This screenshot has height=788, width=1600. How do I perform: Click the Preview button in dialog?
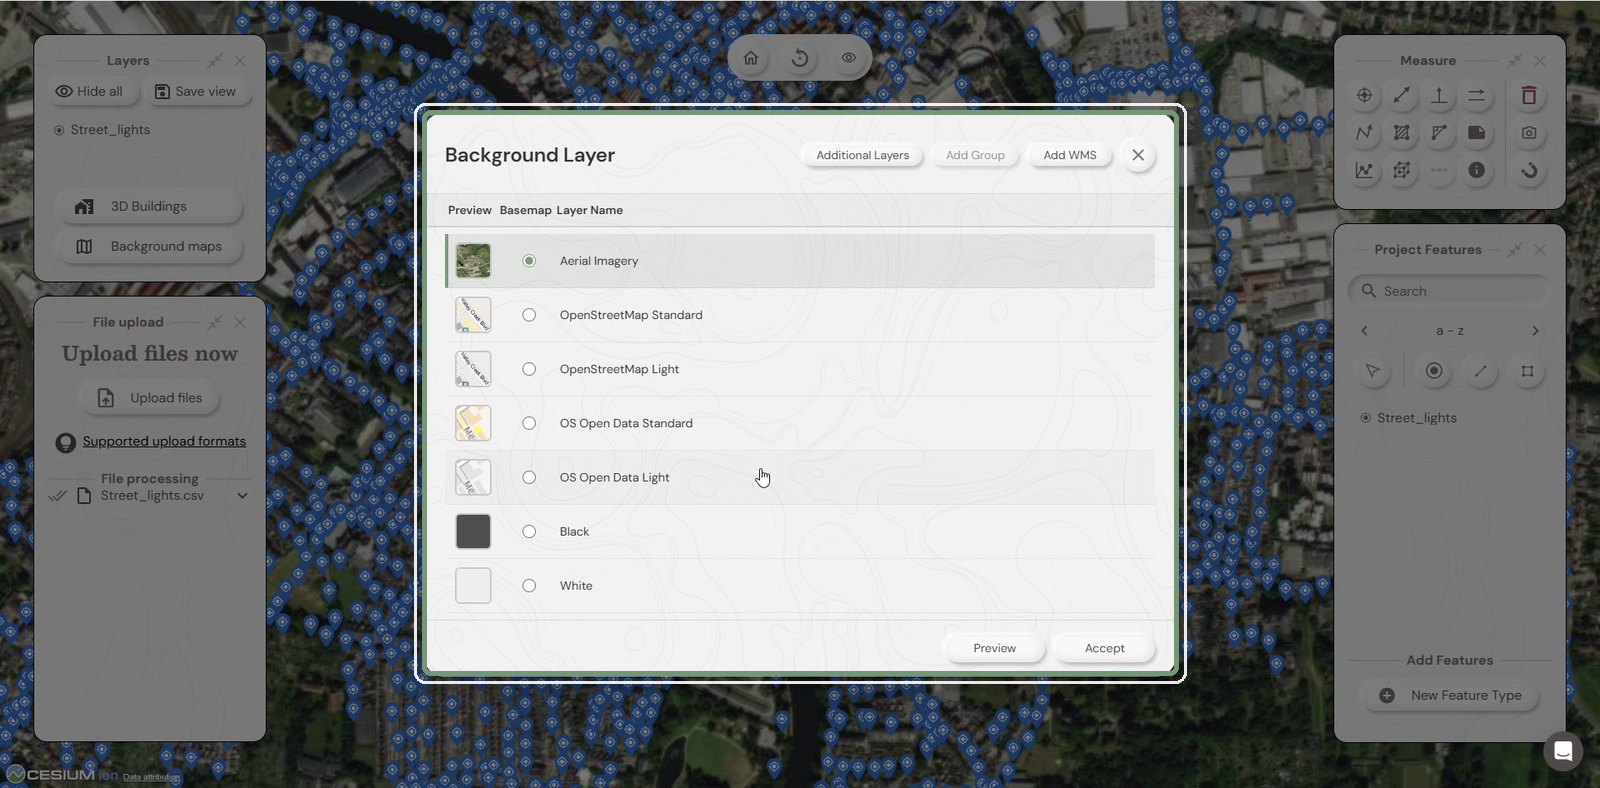point(995,648)
